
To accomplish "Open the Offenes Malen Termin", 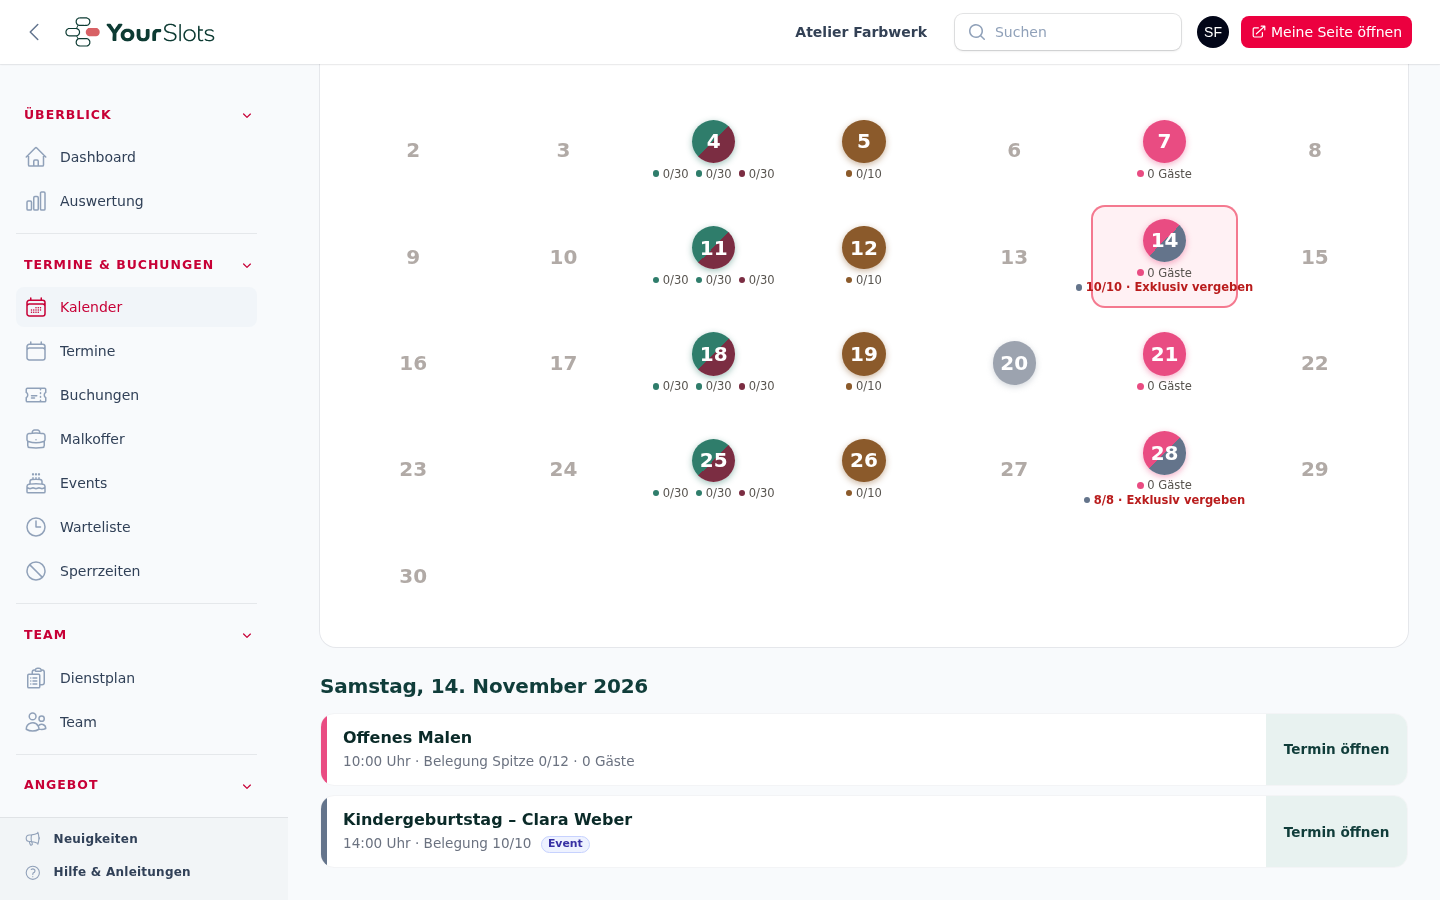I will coord(1336,749).
